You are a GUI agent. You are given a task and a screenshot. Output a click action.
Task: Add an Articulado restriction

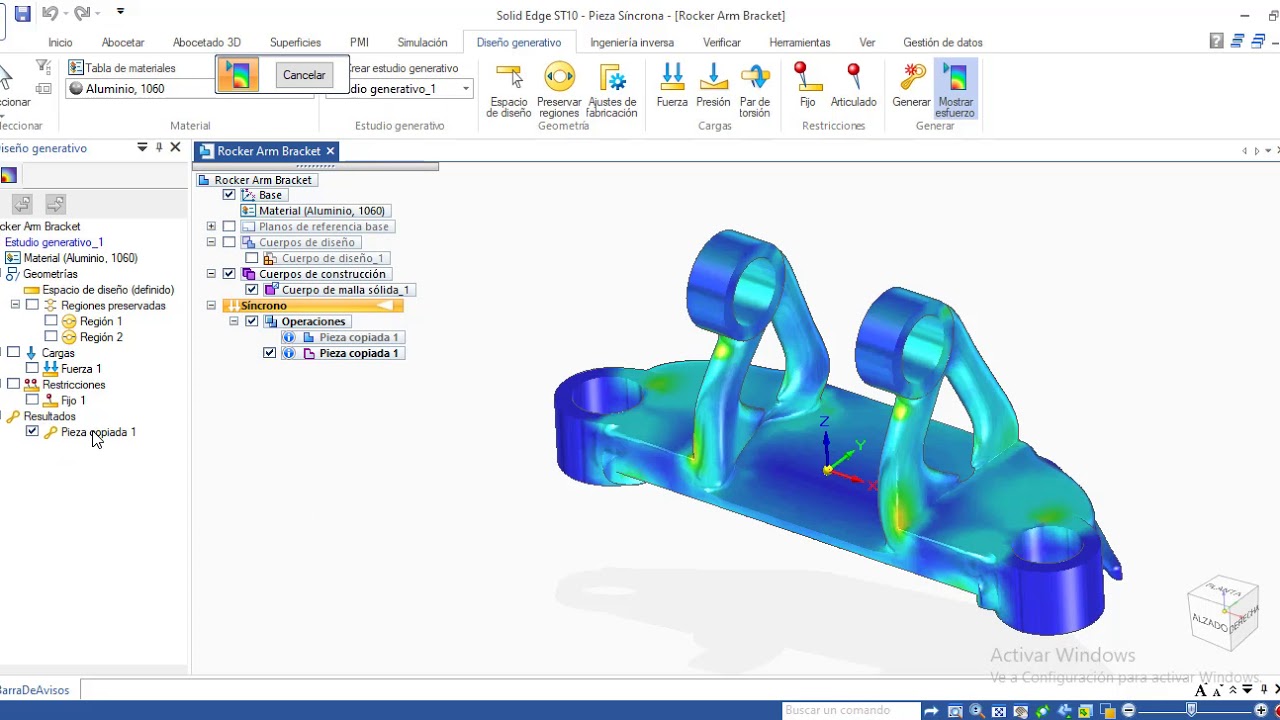click(853, 86)
